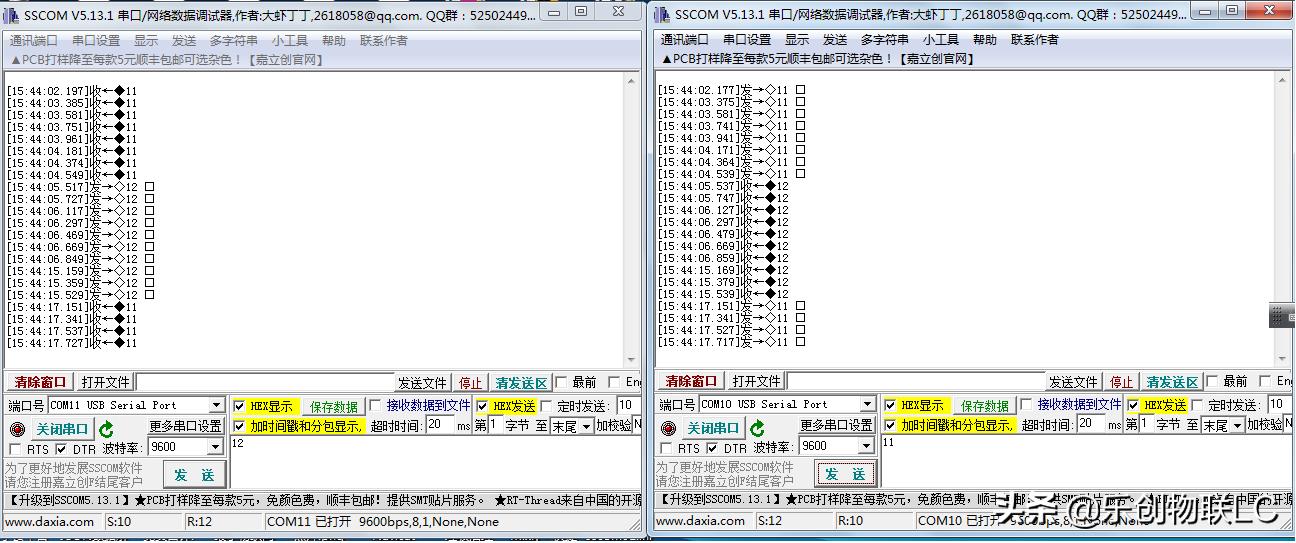Open the 9600 baud rate dropdown in COM10 window
1296x543 pixels.
click(x=864, y=446)
